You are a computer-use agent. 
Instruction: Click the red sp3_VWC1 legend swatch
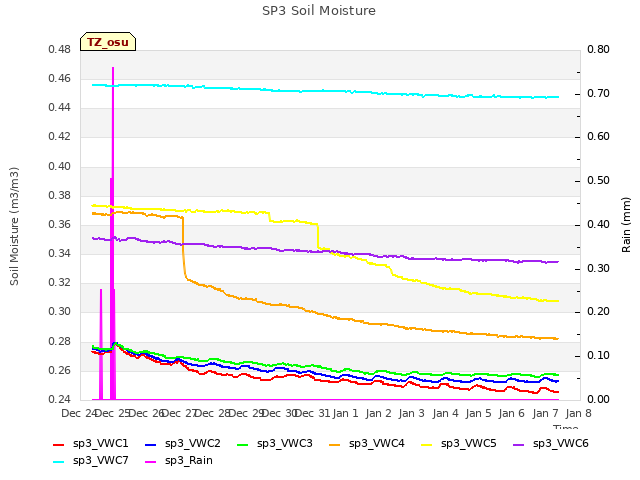(59, 444)
